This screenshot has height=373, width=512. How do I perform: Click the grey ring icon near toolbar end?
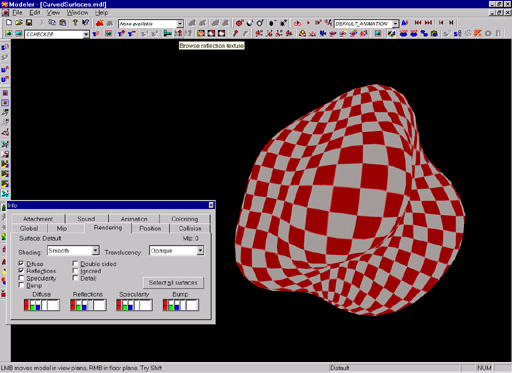pos(488,33)
